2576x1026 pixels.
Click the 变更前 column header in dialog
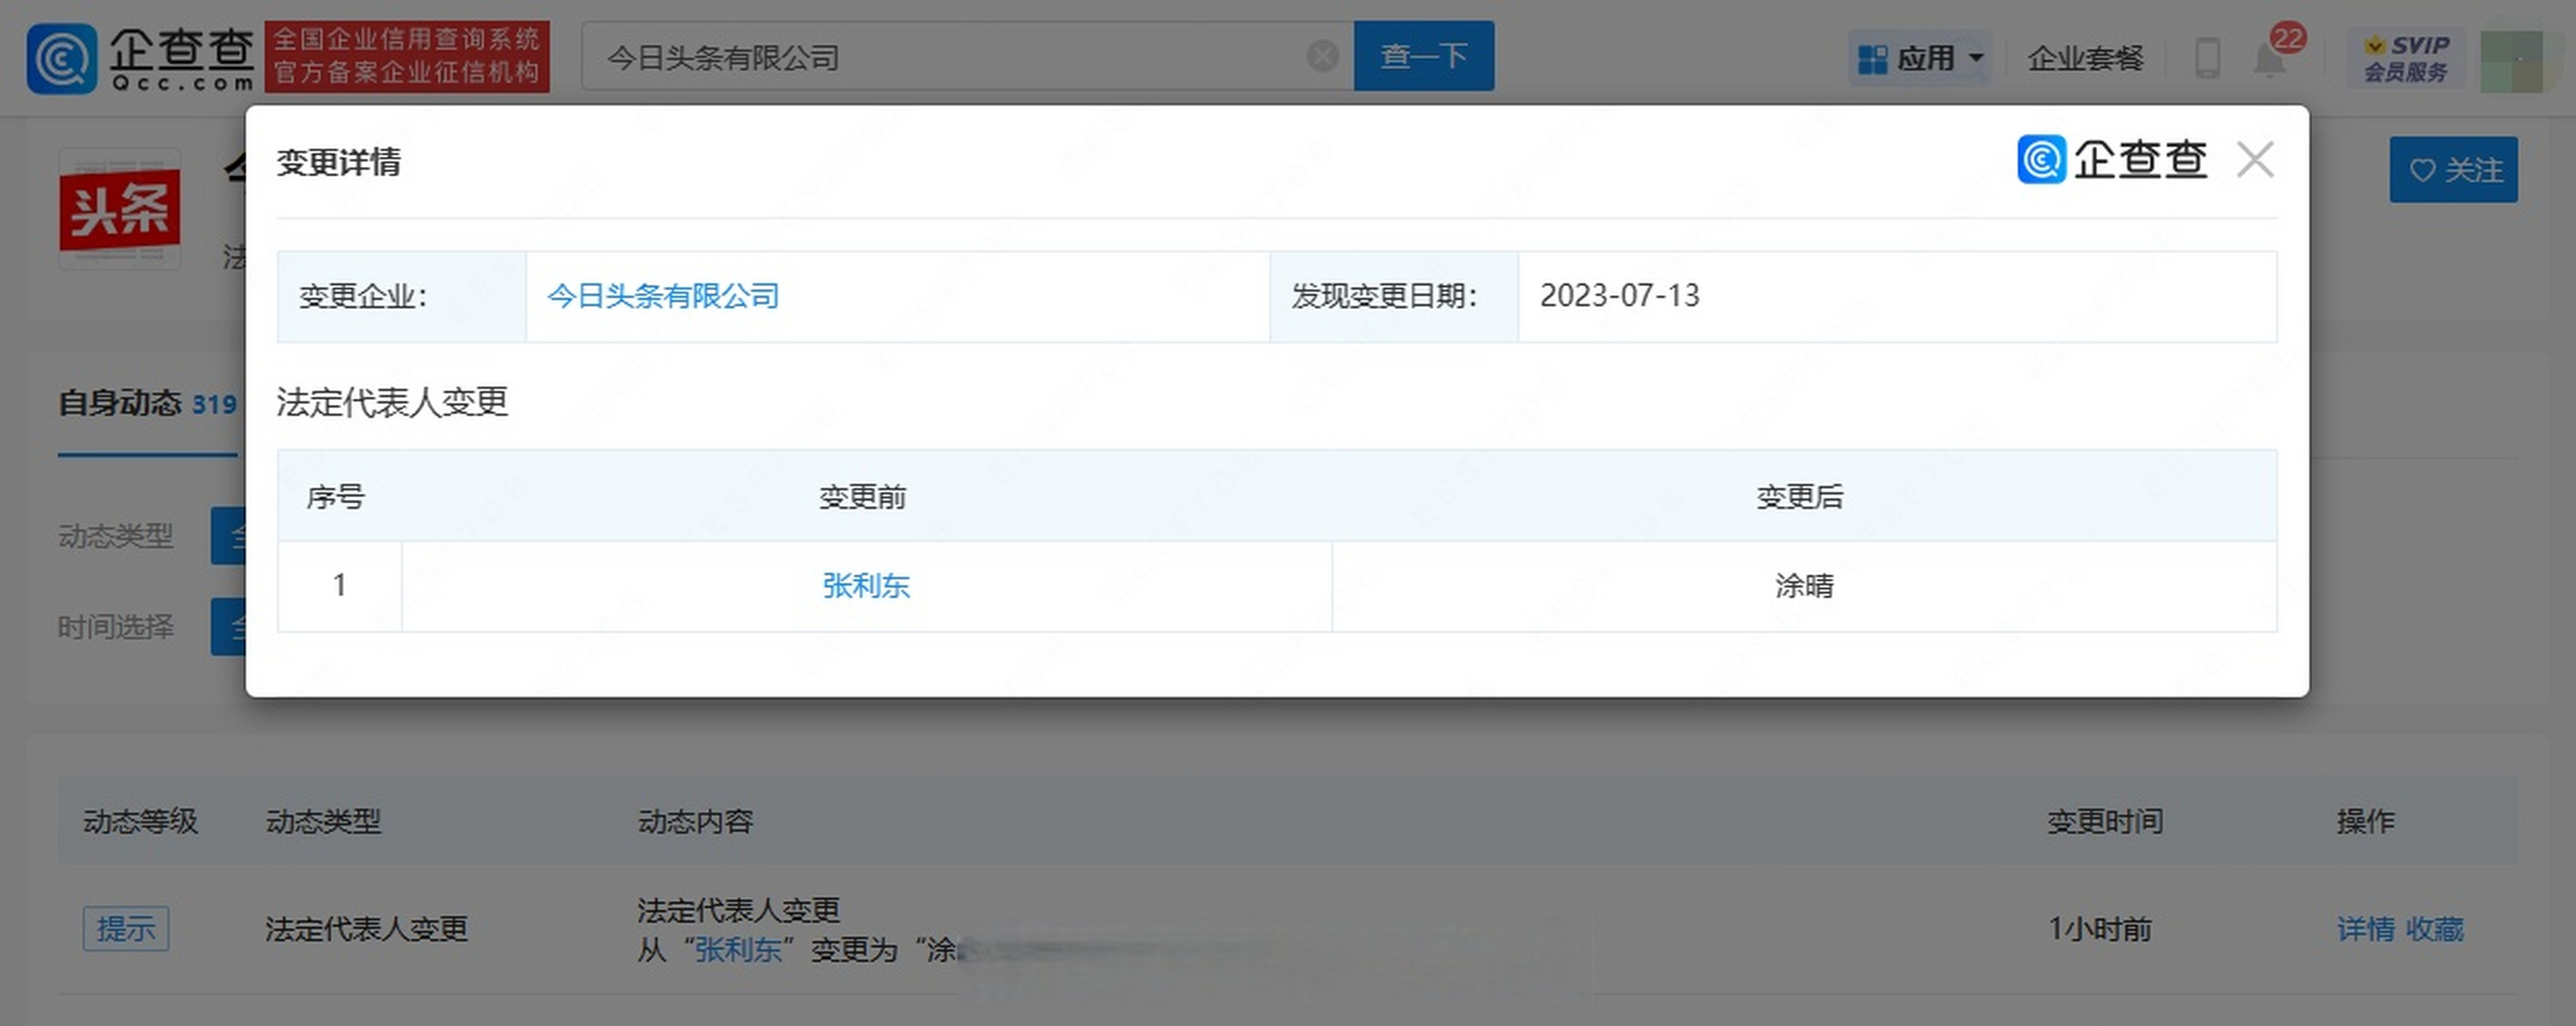tap(862, 497)
